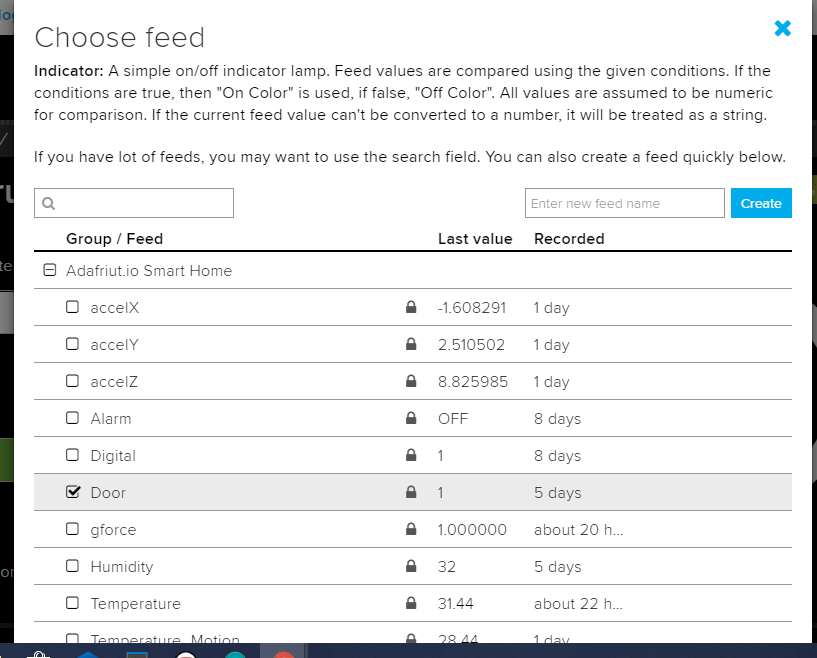Click the Temperature feed name
Image resolution: width=817 pixels, height=658 pixels.
[135, 604]
